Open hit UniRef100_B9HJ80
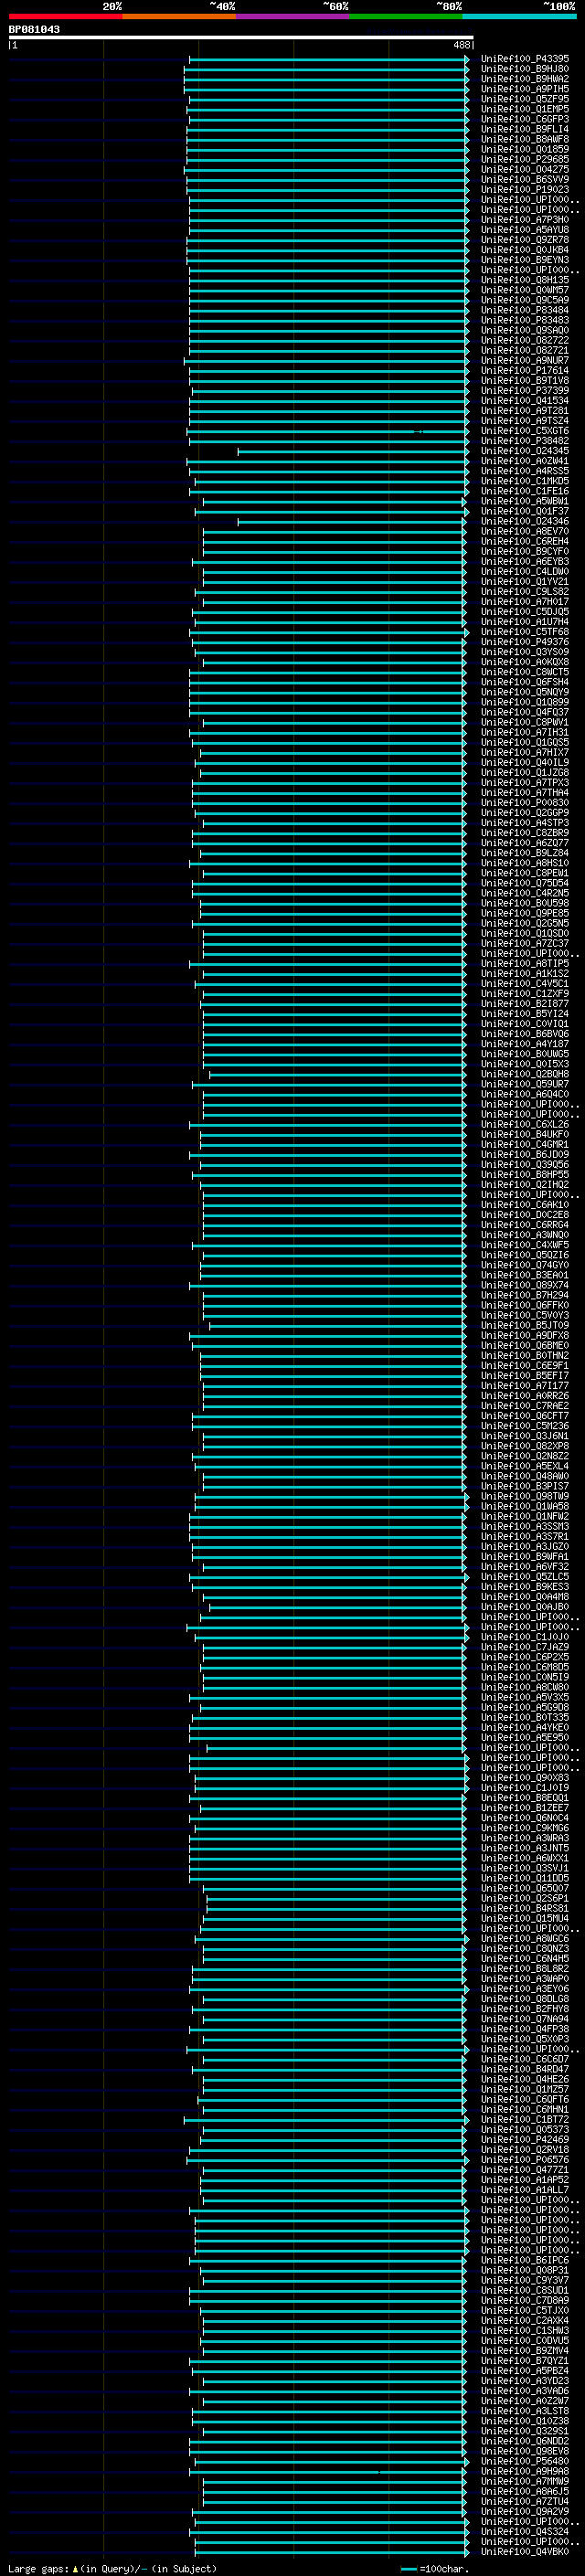This screenshot has width=585, height=2576. [x=525, y=69]
